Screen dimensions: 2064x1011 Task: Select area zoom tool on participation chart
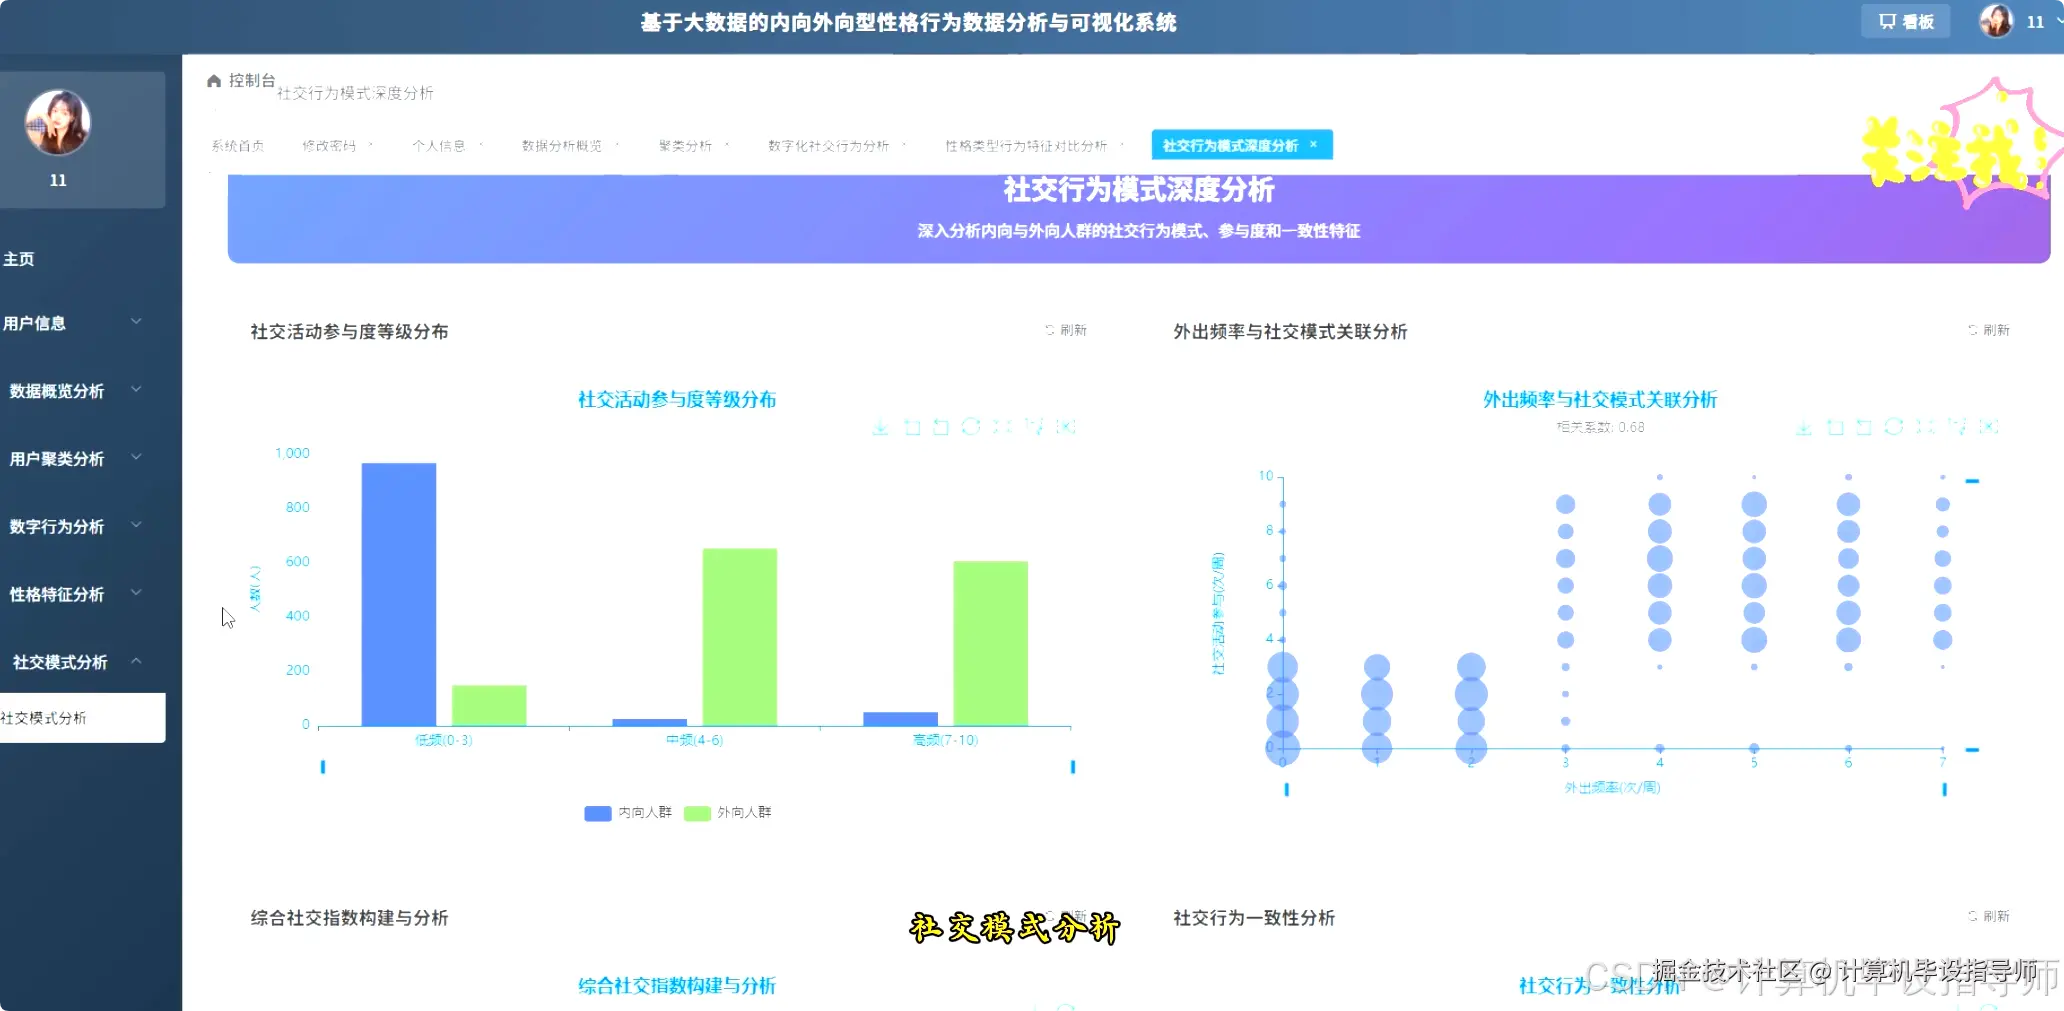click(912, 427)
